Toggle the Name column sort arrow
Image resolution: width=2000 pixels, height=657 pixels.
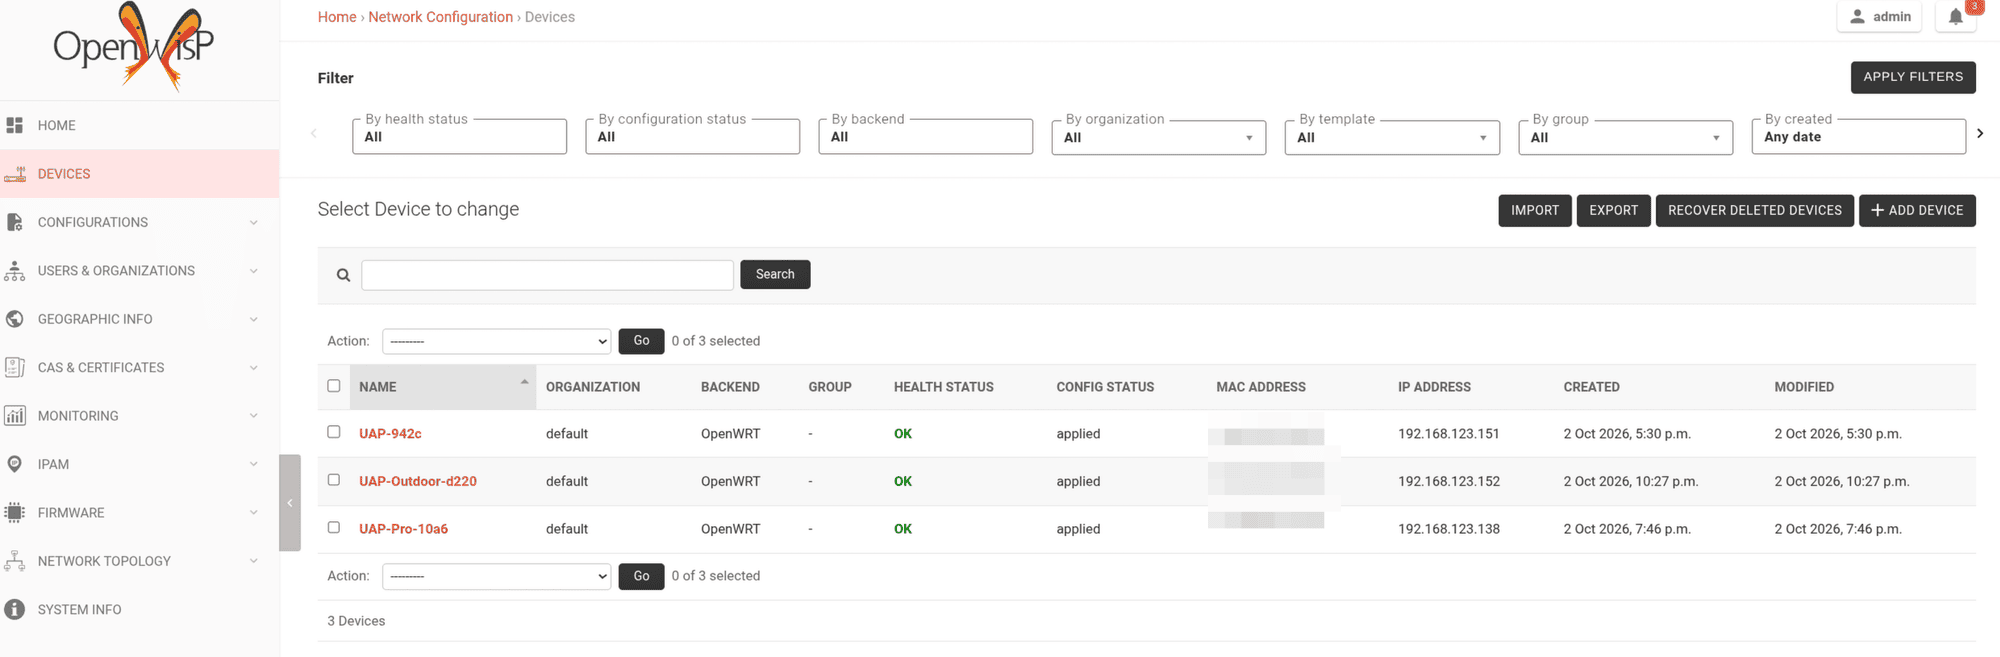coord(524,382)
